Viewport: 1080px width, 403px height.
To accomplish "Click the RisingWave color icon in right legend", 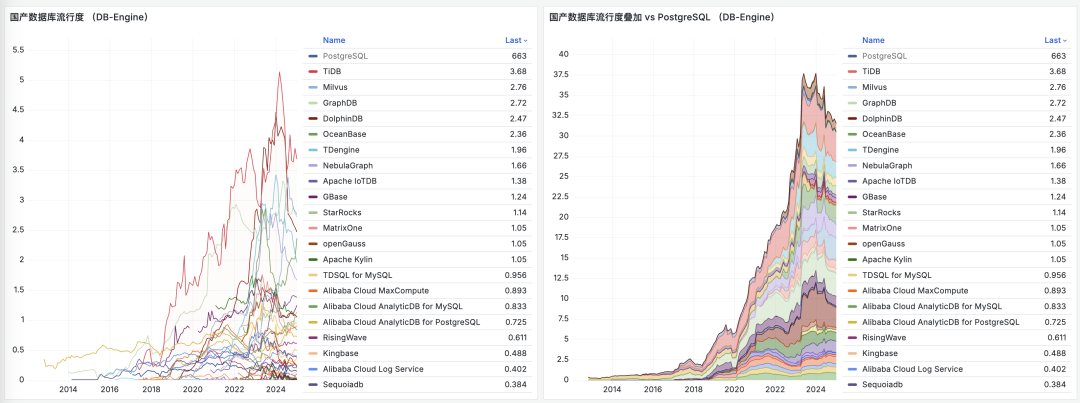I will click(x=852, y=338).
